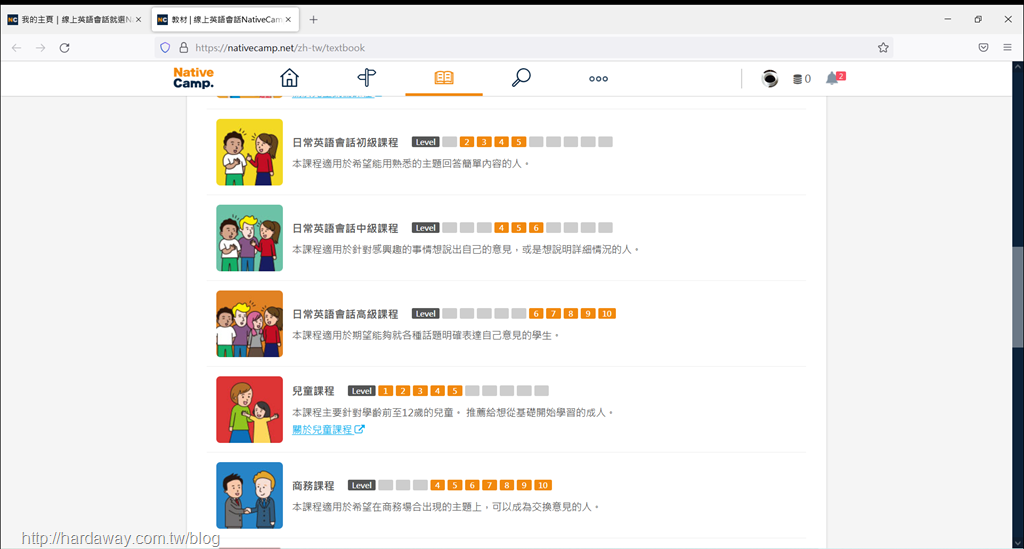Screen dimensions: 1024x549
Task: Click the site lock icon
Action: pos(184,48)
